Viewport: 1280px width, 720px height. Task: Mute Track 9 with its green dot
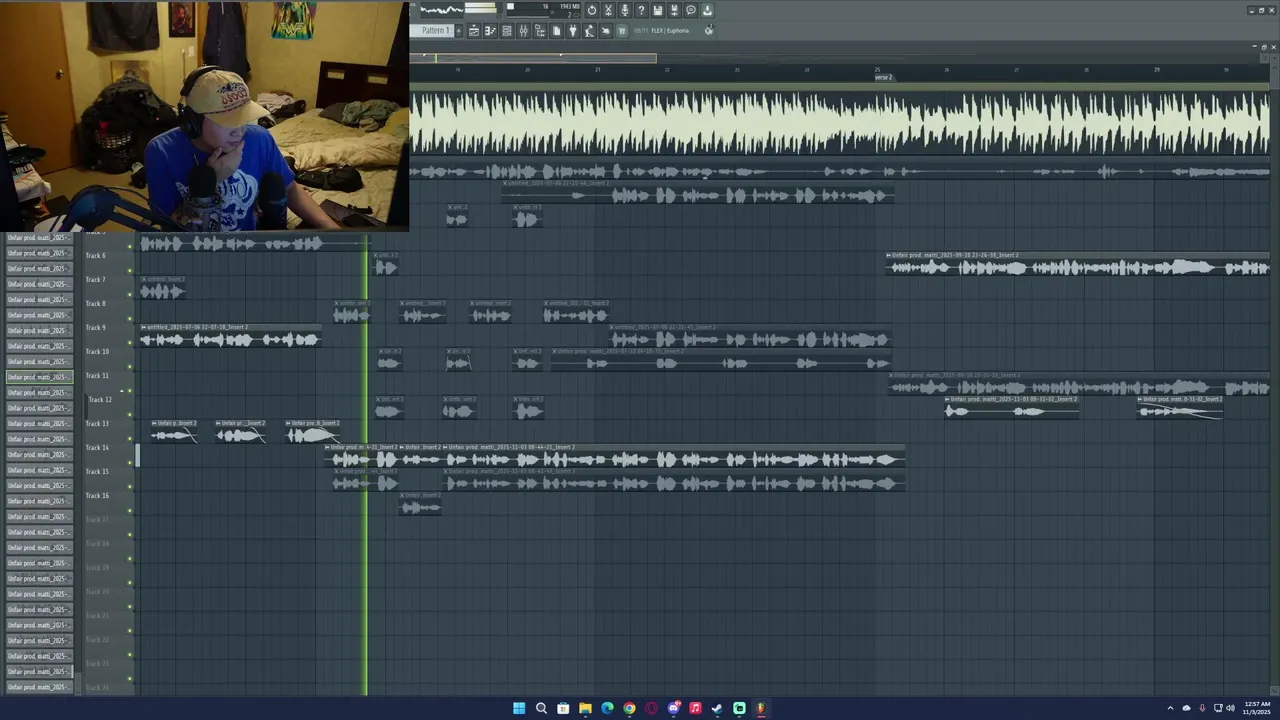coord(130,342)
